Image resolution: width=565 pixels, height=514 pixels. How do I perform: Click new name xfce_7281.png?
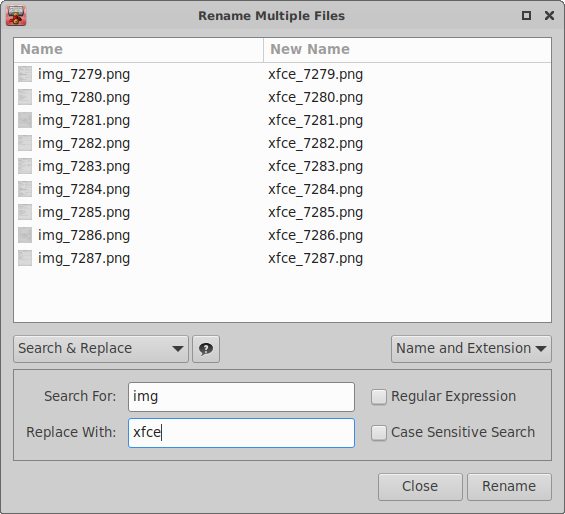click(315, 121)
